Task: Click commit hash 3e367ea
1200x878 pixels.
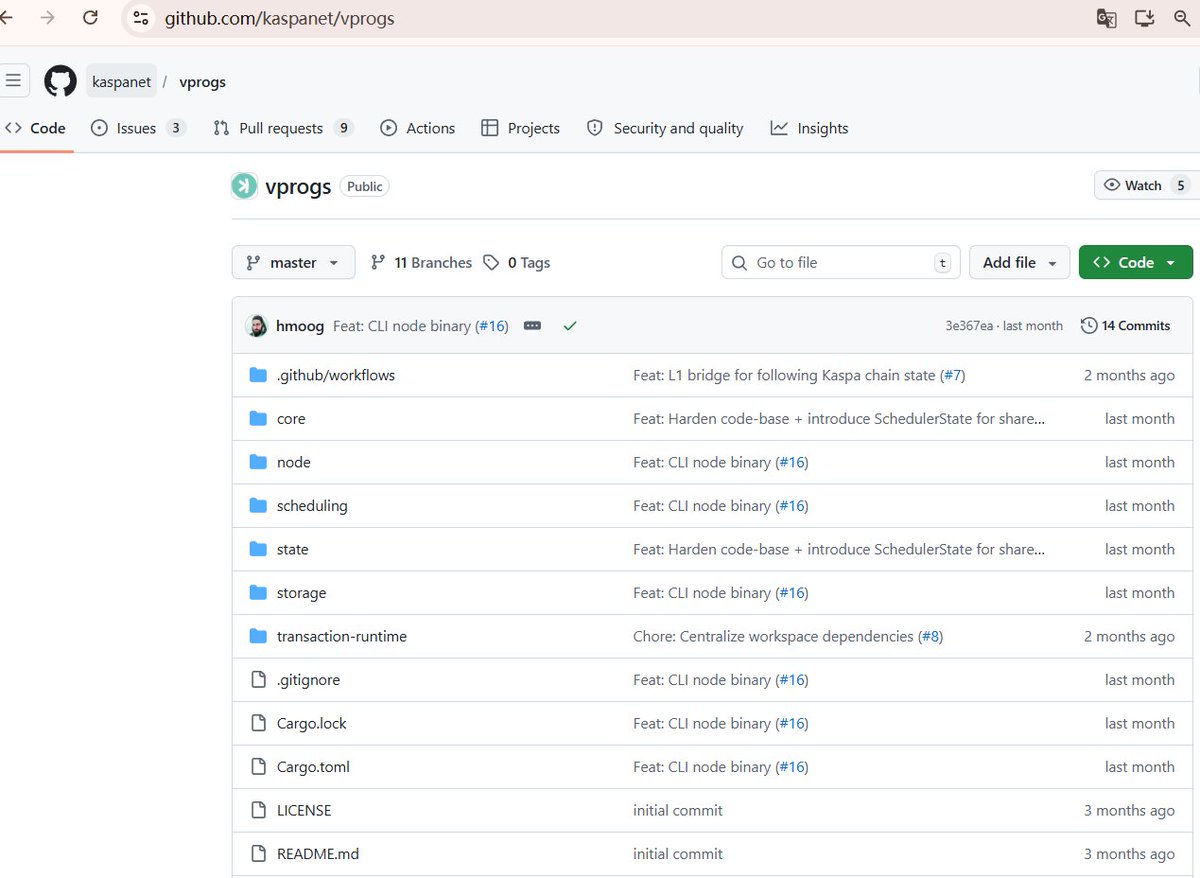Action: click(969, 326)
